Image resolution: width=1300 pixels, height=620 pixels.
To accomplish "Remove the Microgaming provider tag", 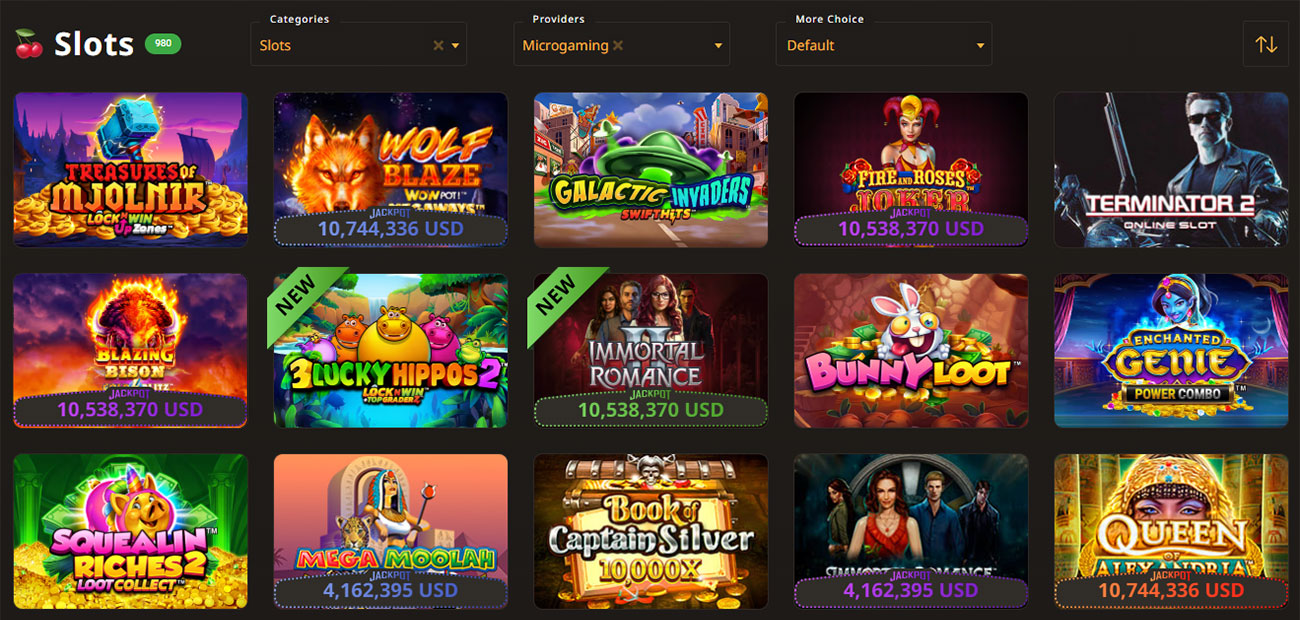I will click(x=618, y=45).
